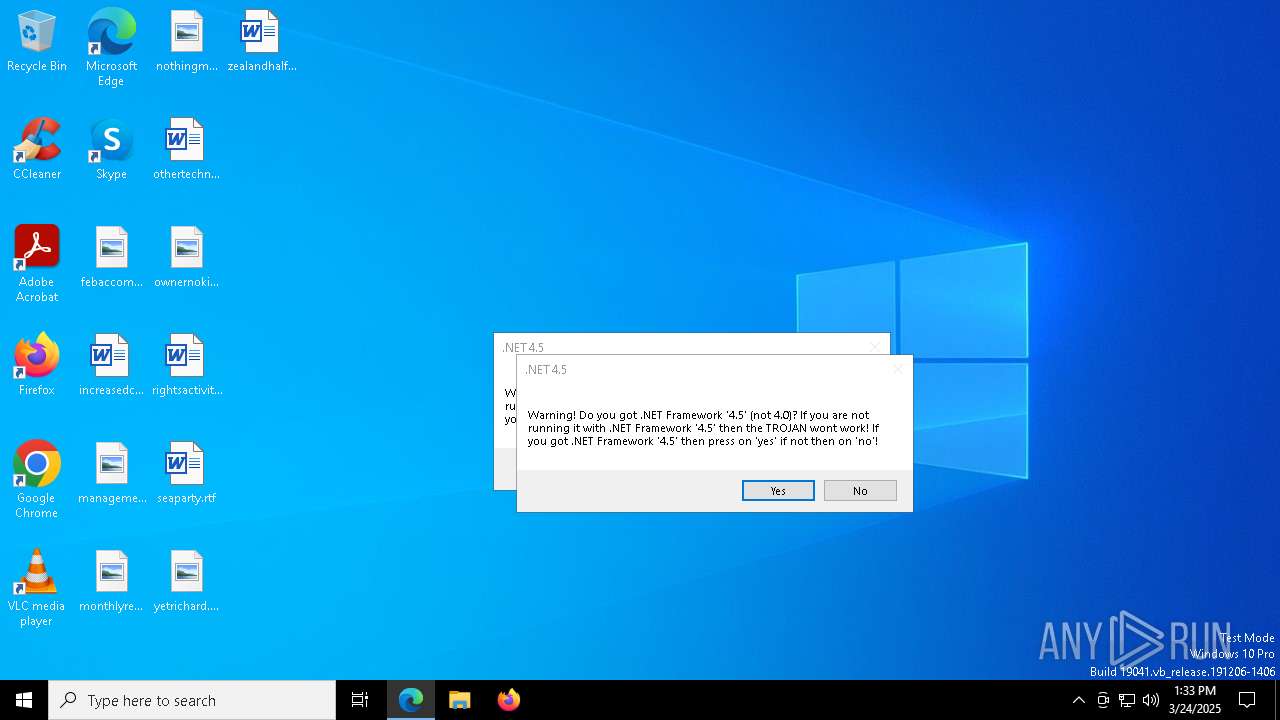Select the Skype desktop shortcut

111,150
